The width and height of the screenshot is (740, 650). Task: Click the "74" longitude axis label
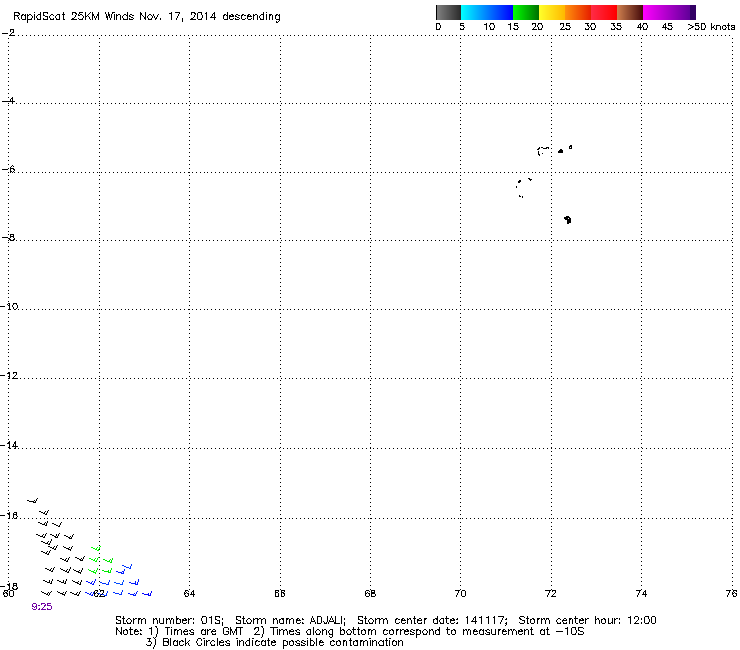(x=641, y=593)
